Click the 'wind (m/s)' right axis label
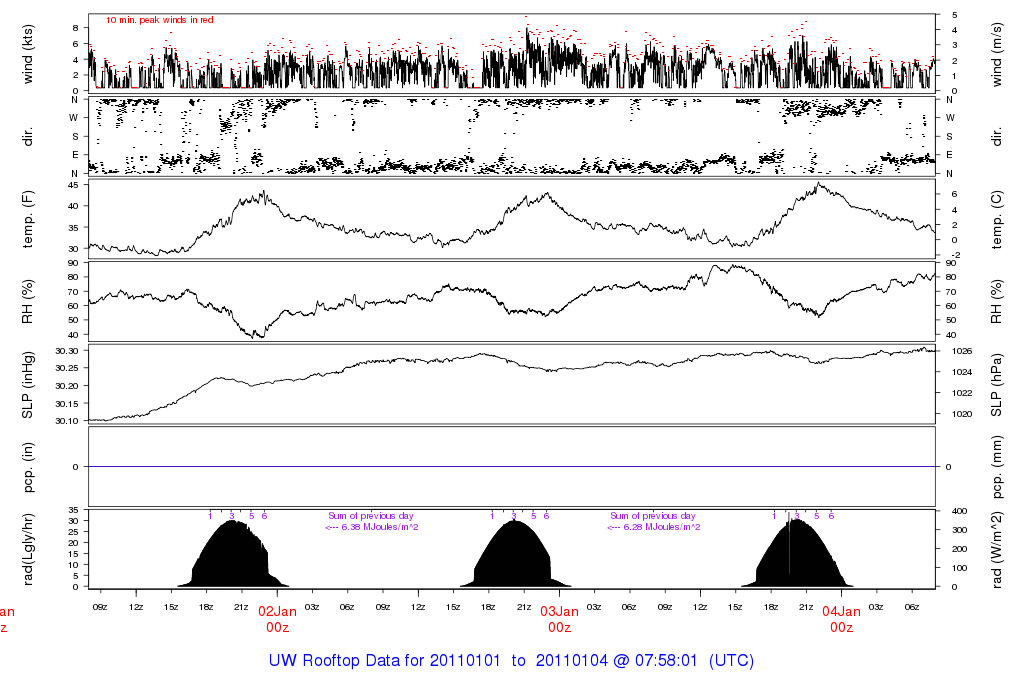 (x=991, y=53)
